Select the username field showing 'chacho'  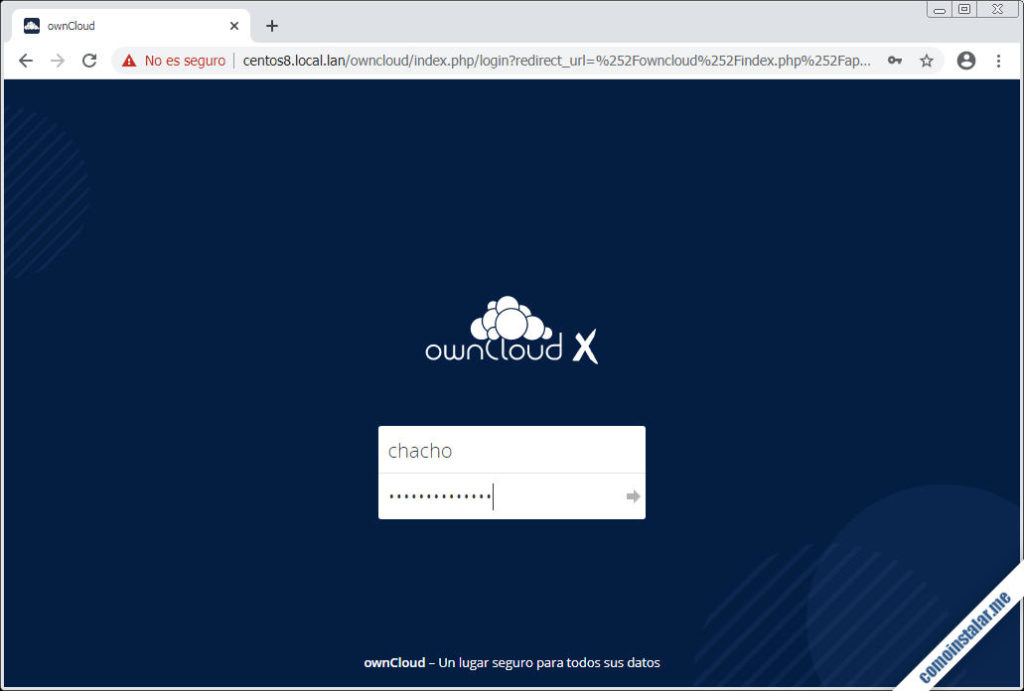511,450
